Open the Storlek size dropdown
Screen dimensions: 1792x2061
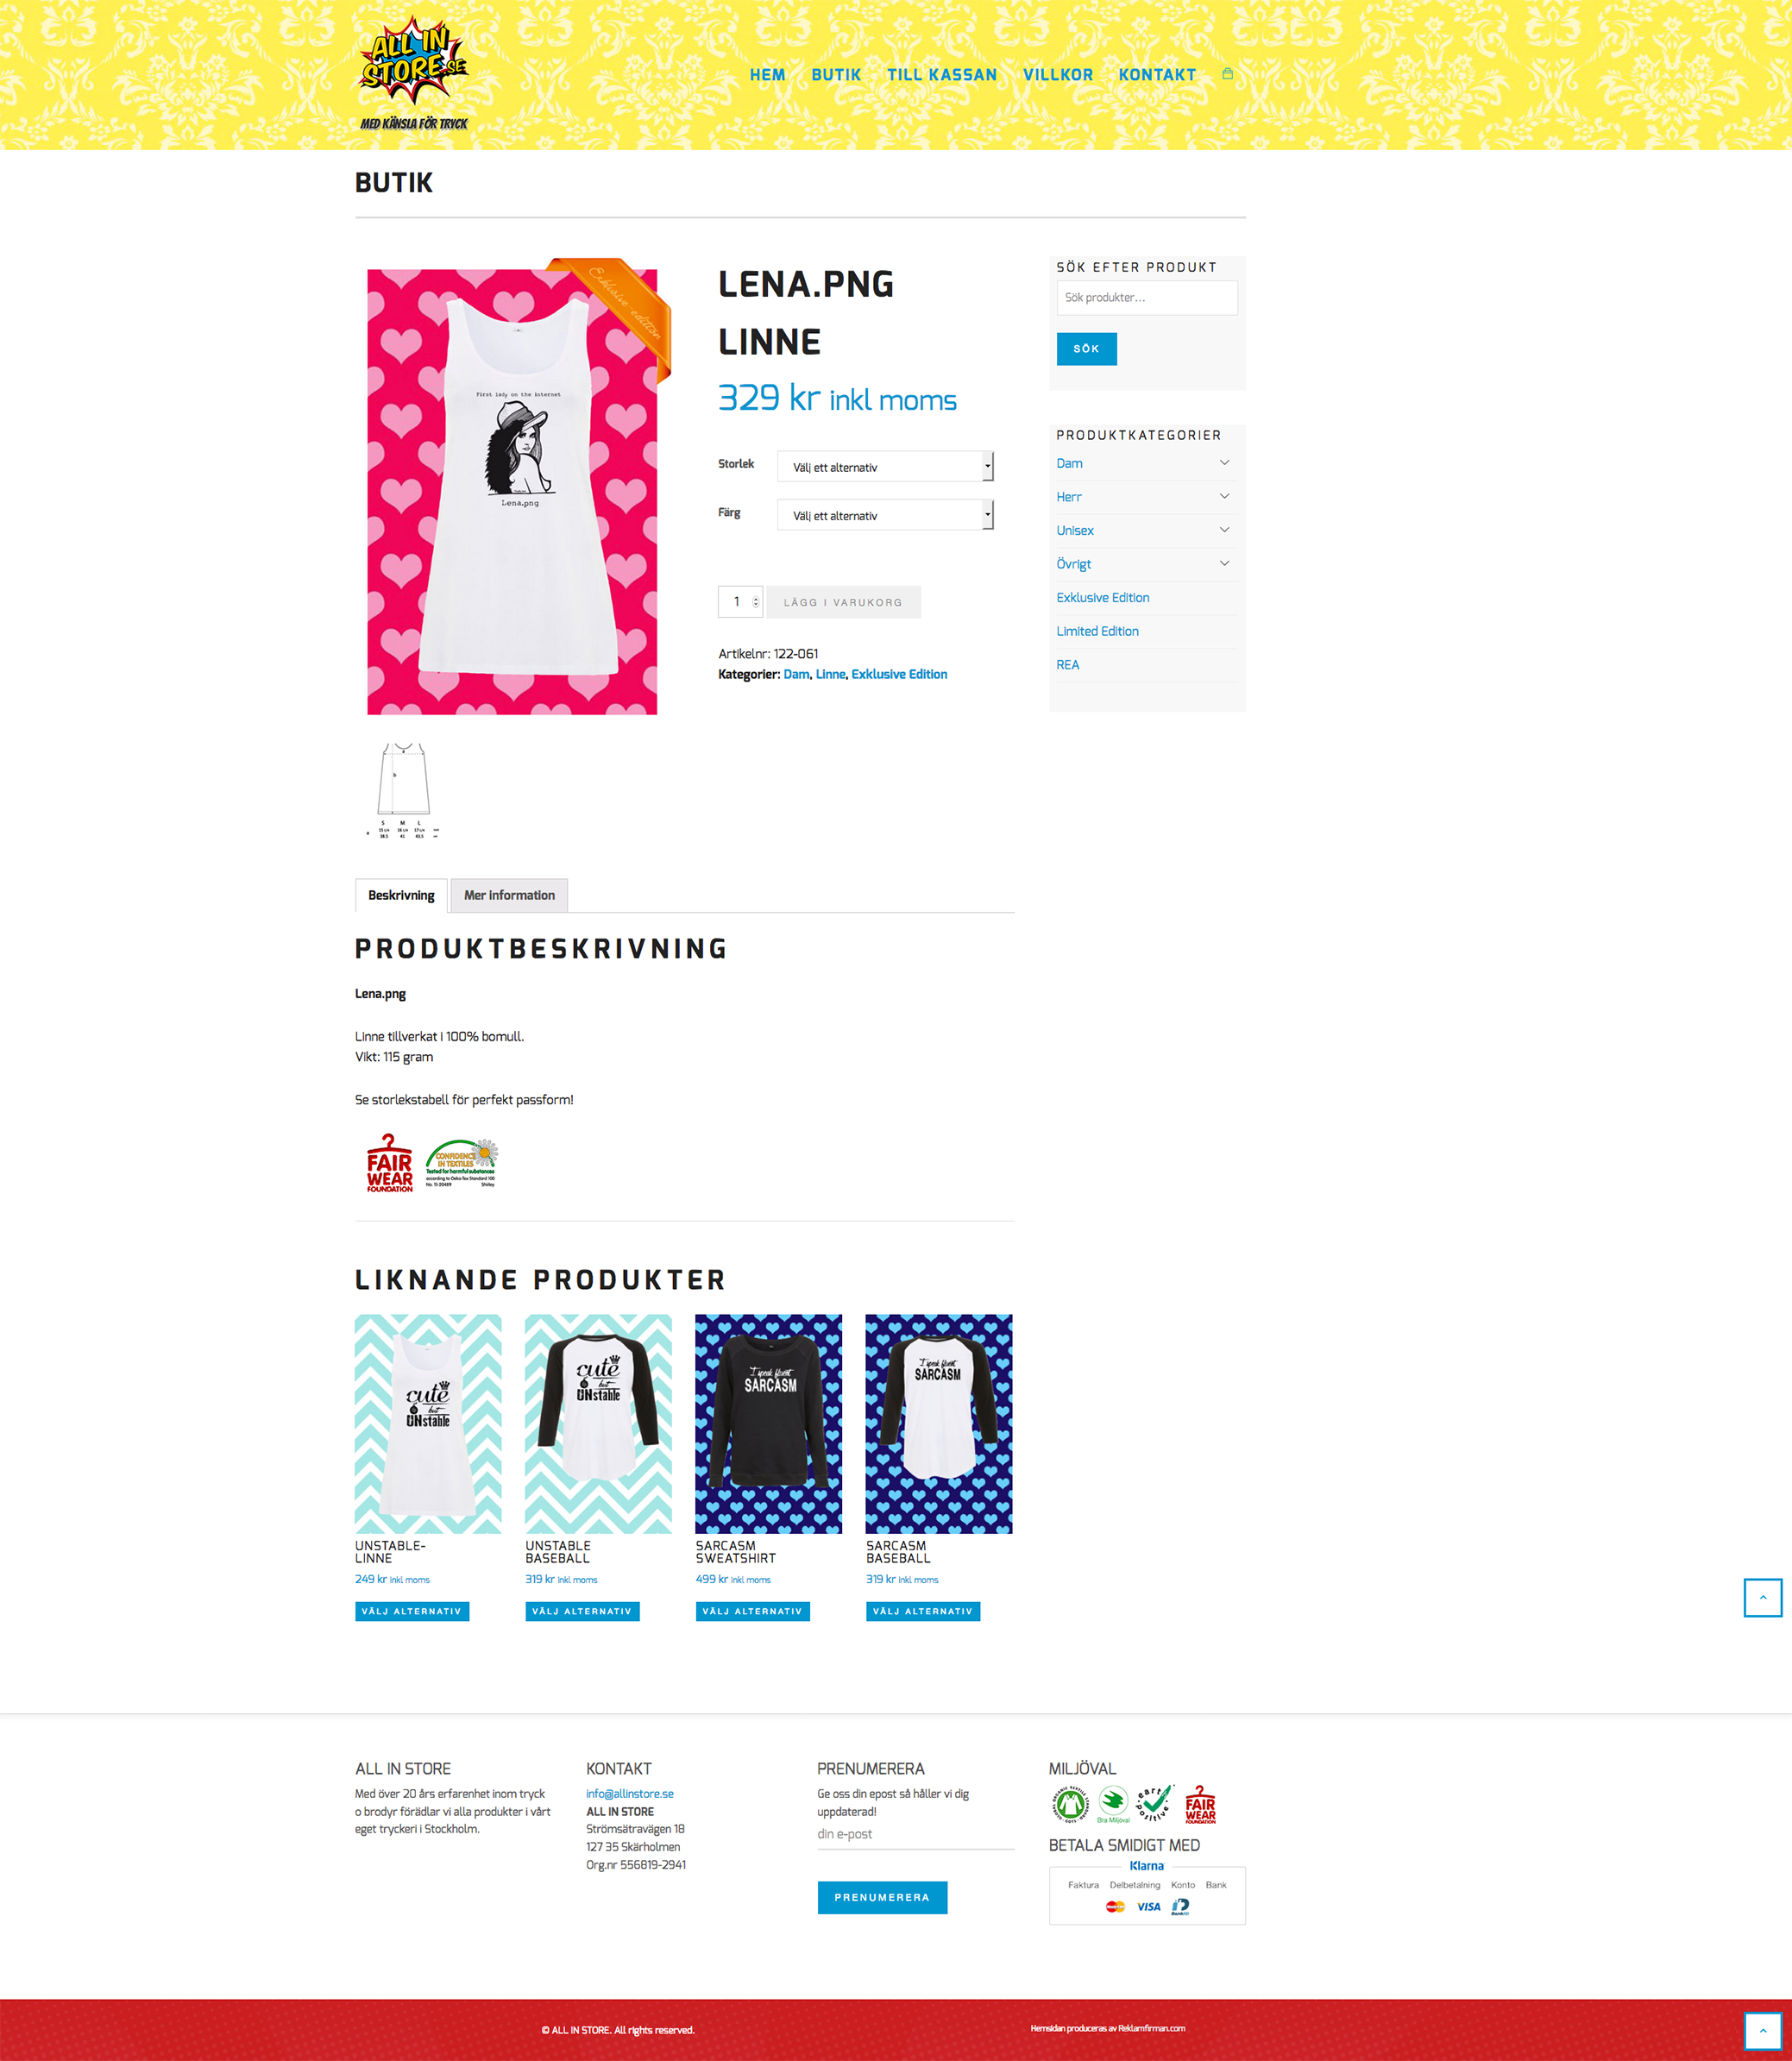coord(885,466)
